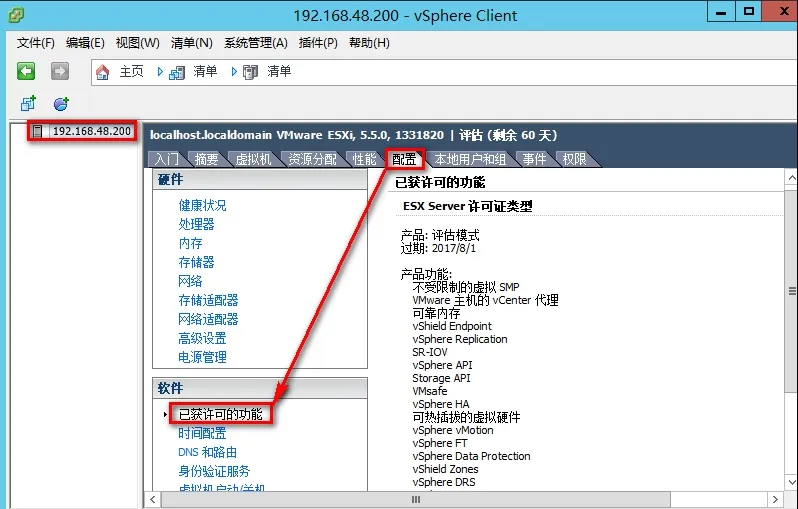Open the 时间配置 software link
Viewport: 798px width, 509px height.
click(x=202, y=433)
